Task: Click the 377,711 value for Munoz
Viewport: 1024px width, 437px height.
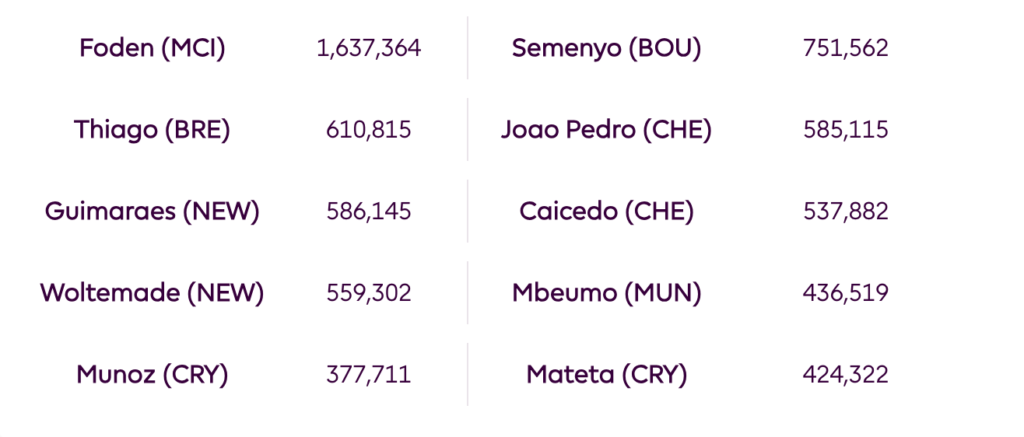Action: click(368, 375)
